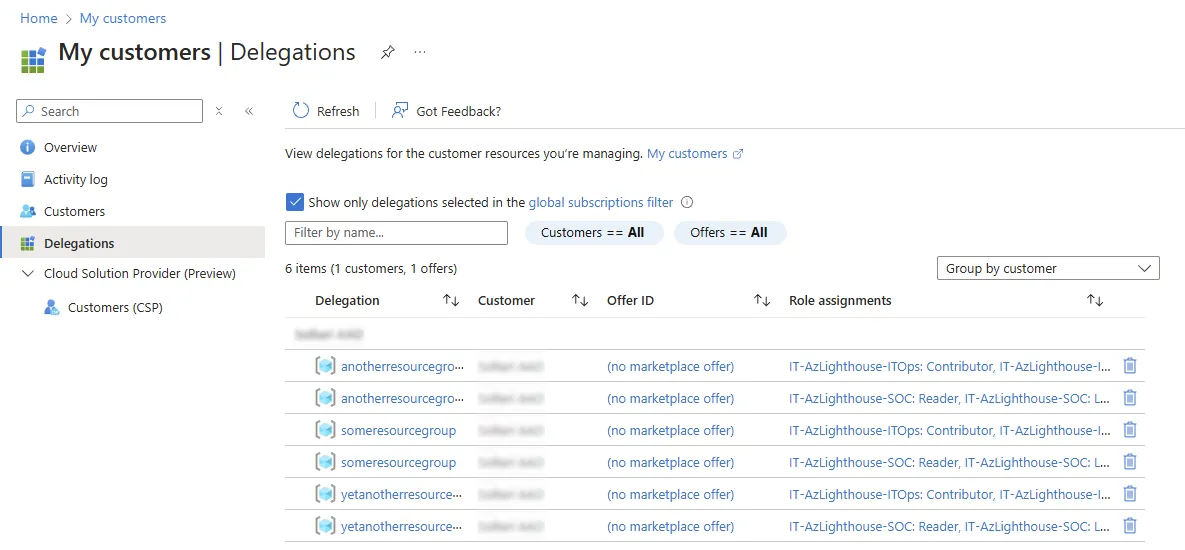Open role assignments for anotherresourcegro SOC Reader row

(950, 398)
